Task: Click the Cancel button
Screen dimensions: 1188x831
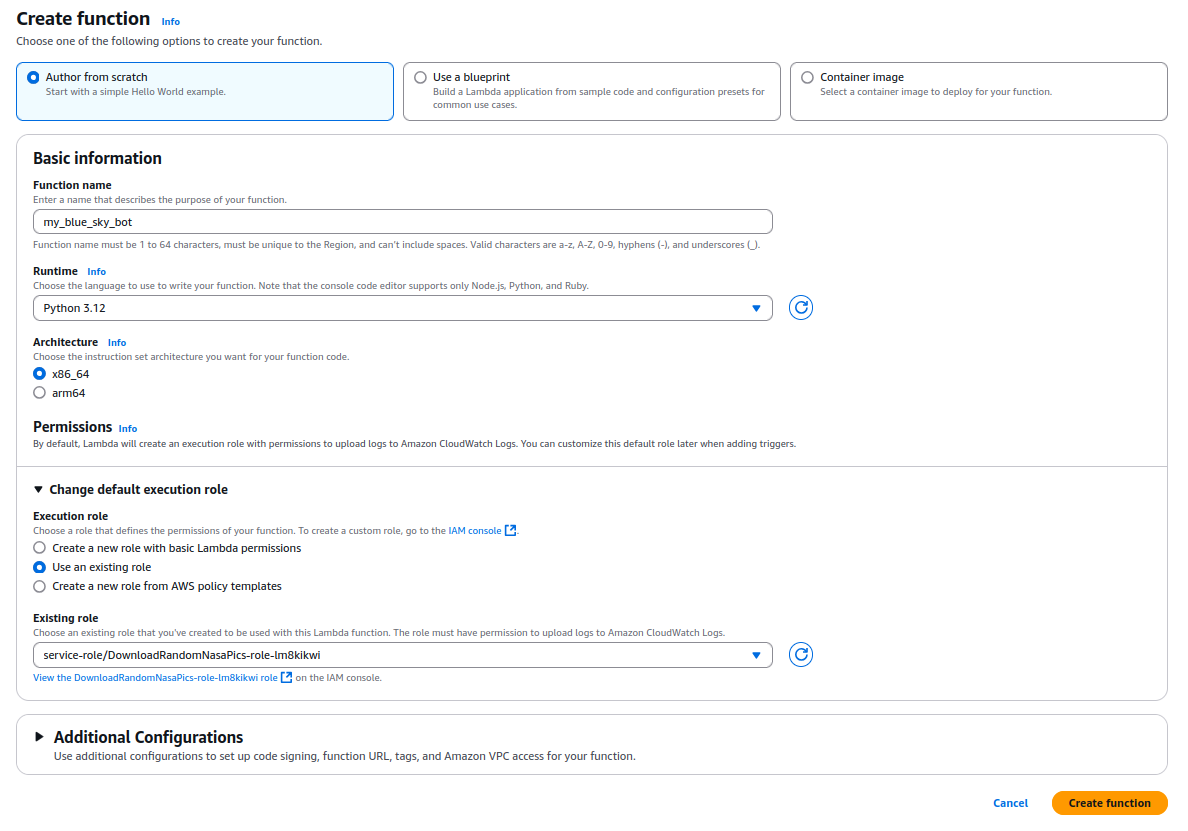Action: pos(1010,803)
